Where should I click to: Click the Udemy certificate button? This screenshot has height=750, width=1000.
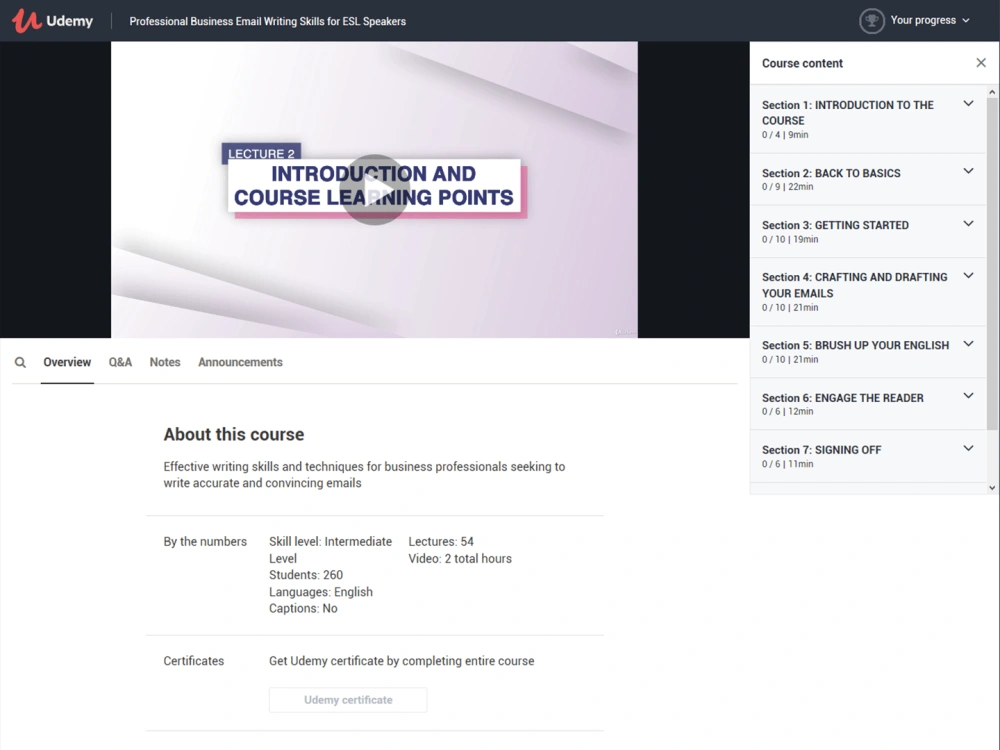click(x=348, y=700)
